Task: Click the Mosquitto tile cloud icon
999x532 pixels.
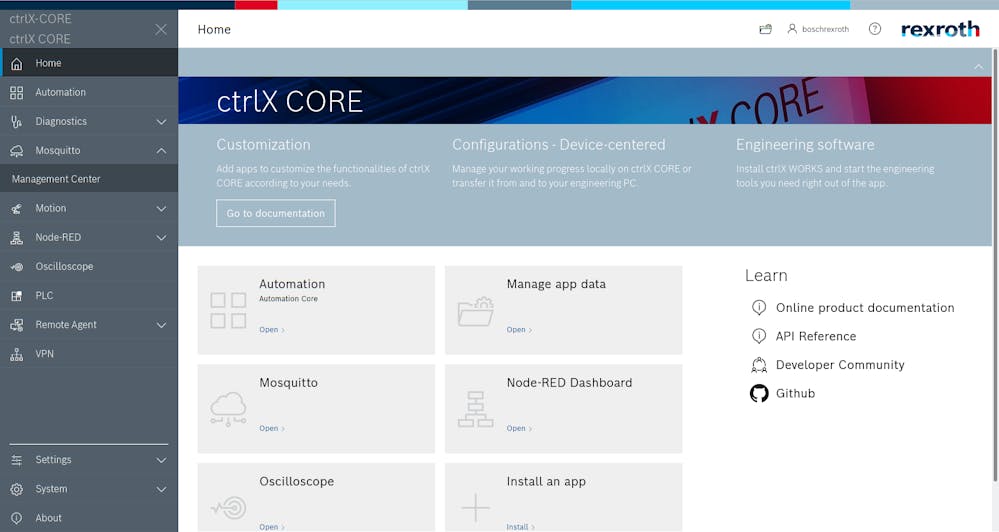Action: click(228, 408)
